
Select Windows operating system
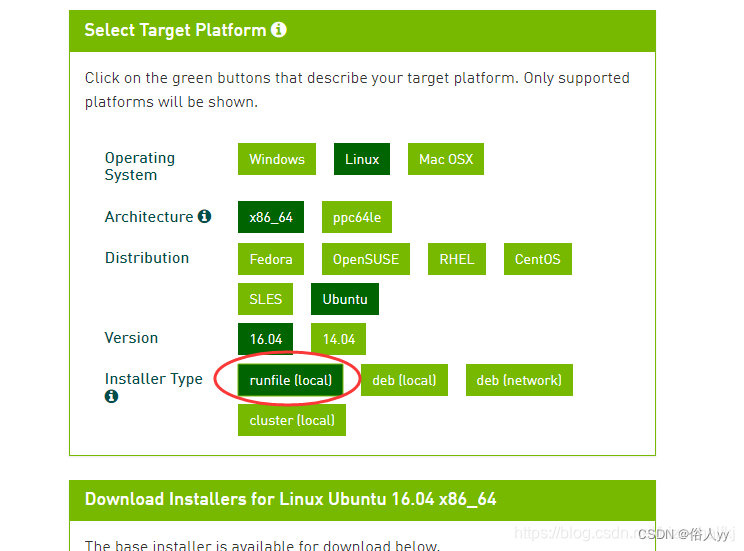[x=277, y=159]
